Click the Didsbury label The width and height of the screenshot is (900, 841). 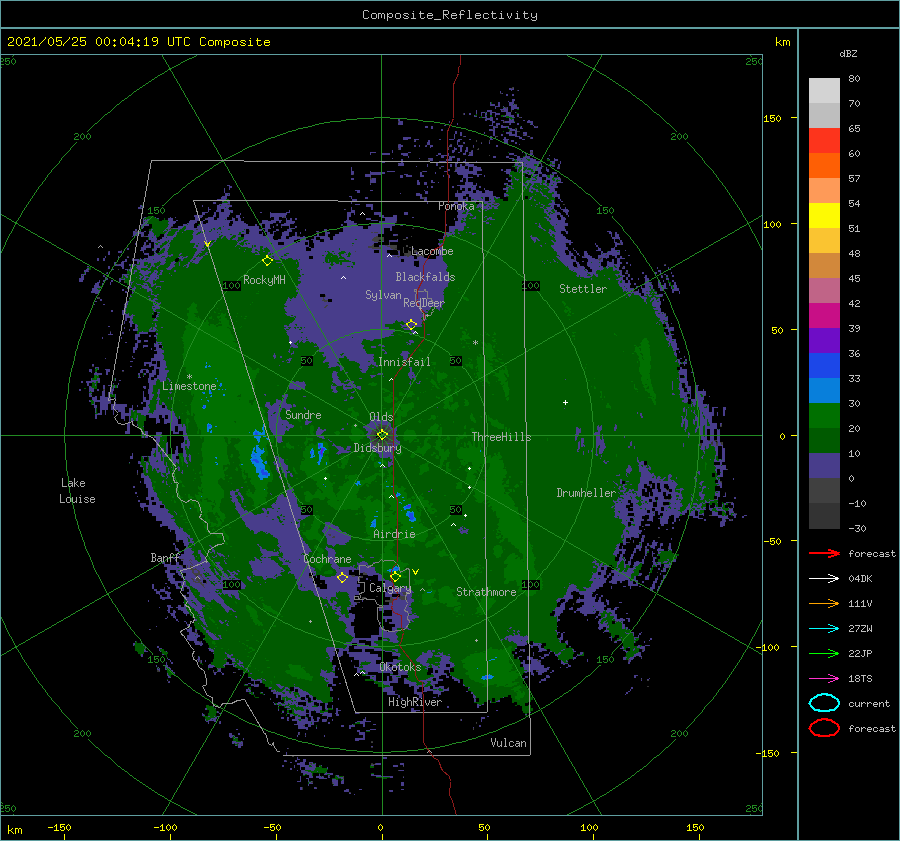coord(377,448)
